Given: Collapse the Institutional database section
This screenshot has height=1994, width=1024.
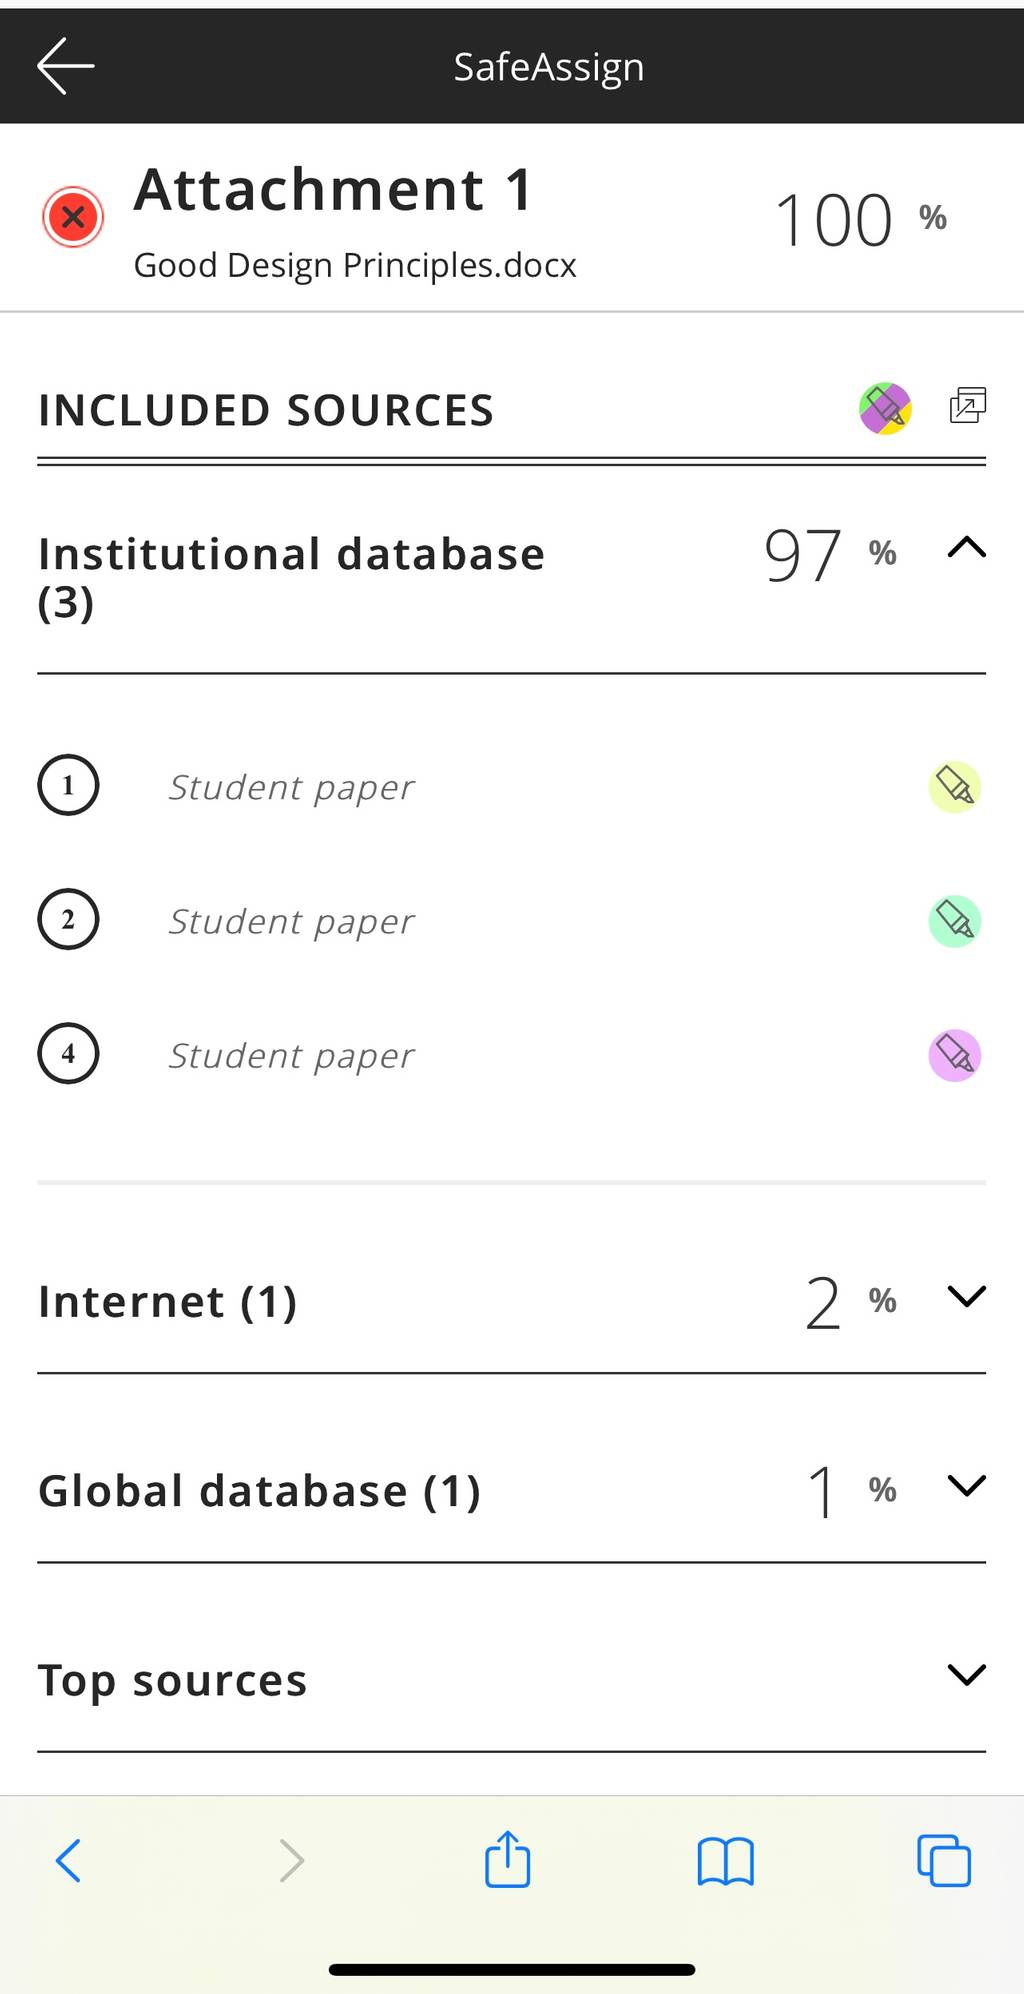Looking at the screenshot, I should 966,548.
